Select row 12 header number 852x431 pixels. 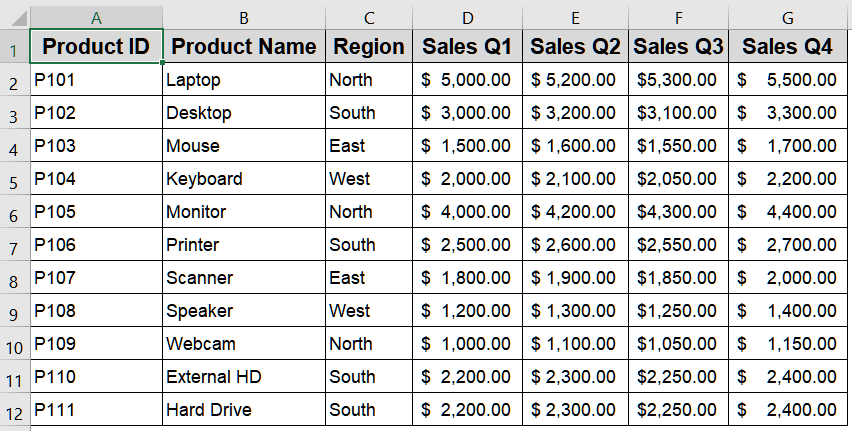click(14, 411)
